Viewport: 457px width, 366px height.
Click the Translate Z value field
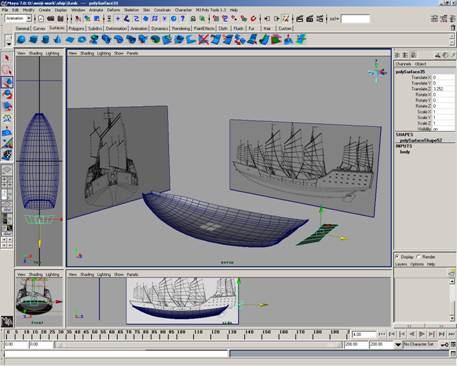coord(444,89)
